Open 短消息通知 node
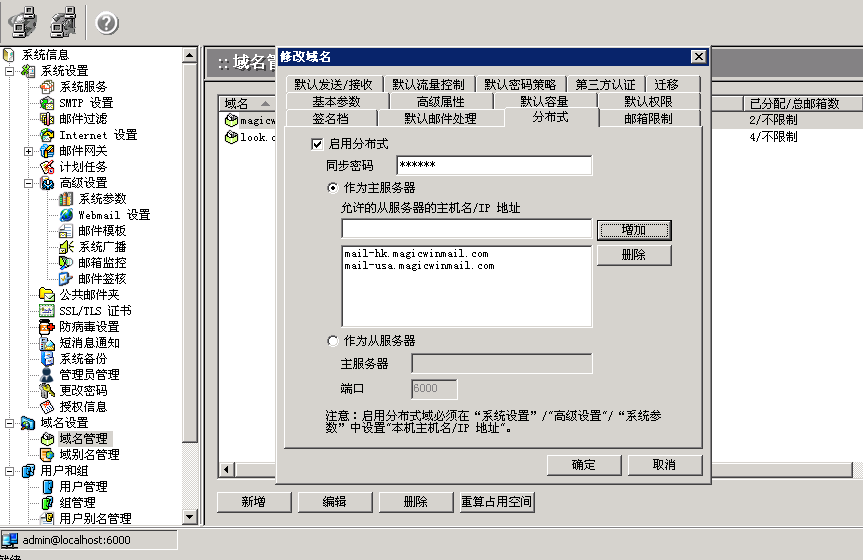The height and width of the screenshot is (560, 863). 89,342
